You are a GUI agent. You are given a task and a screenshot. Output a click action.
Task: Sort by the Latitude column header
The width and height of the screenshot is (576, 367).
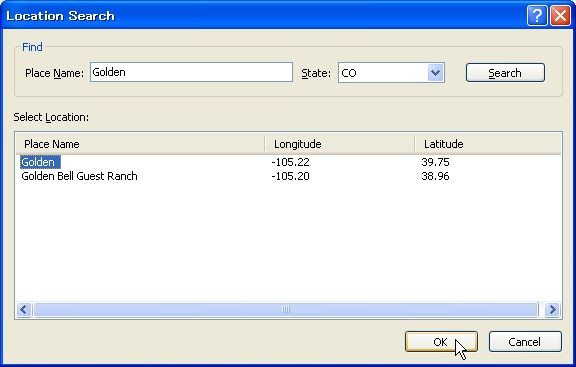[x=487, y=144]
